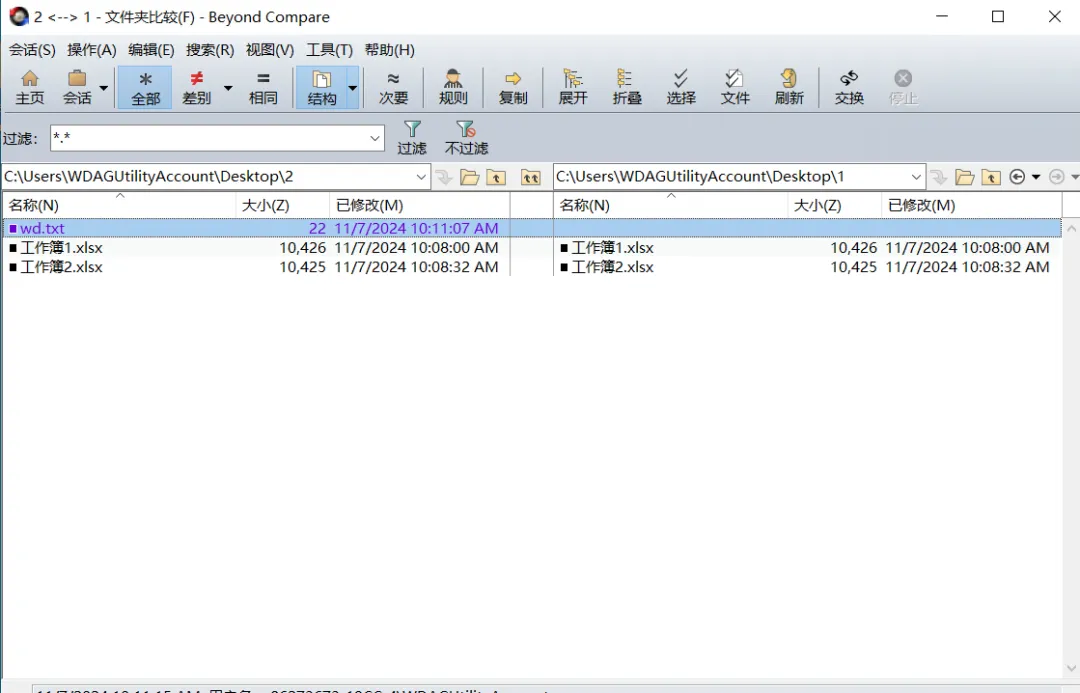Image resolution: width=1080 pixels, height=693 pixels.
Task: Click the 文件 files toolbar icon
Action: point(735,87)
